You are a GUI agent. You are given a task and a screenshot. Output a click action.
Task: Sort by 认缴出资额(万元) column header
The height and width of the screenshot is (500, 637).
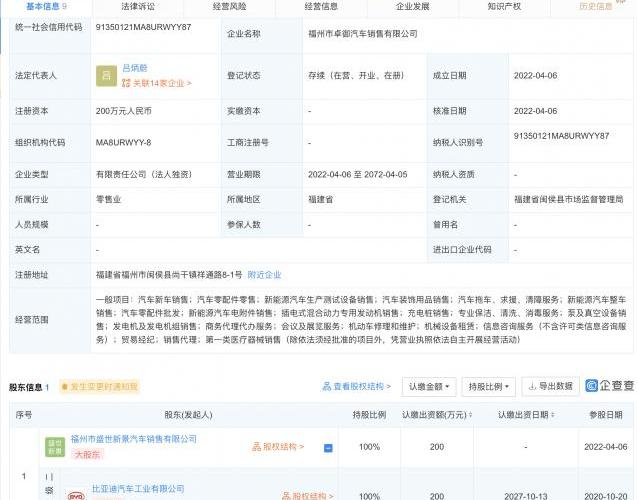[x=437, y=415]
